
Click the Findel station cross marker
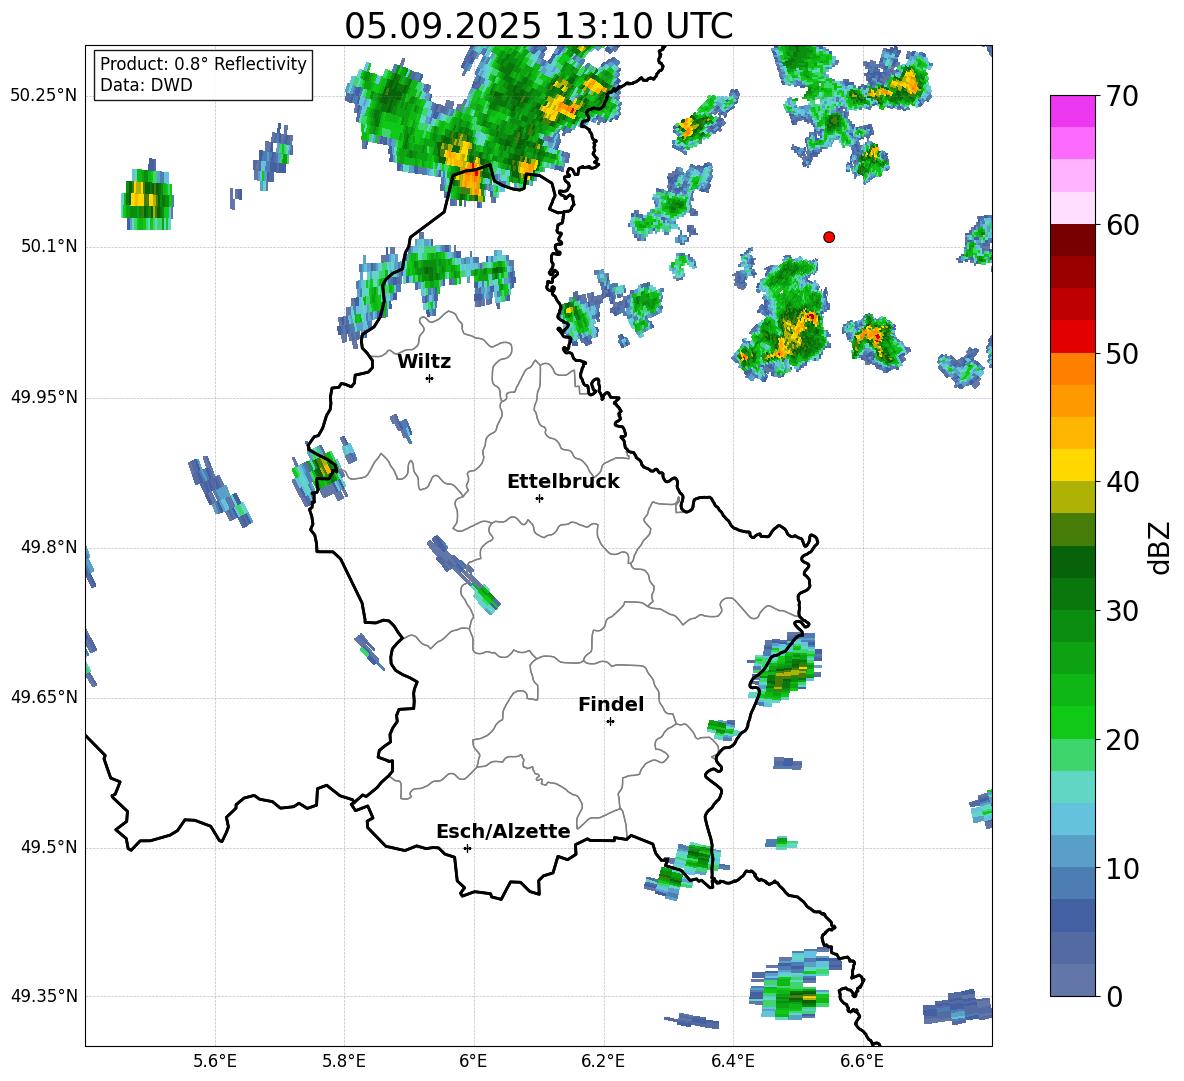[x=610, y=721]
